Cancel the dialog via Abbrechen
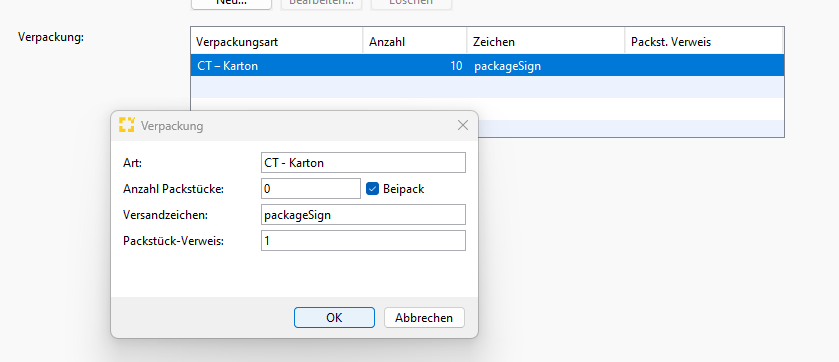This screenshot has width=839, height=362. (x=424, y=318)
